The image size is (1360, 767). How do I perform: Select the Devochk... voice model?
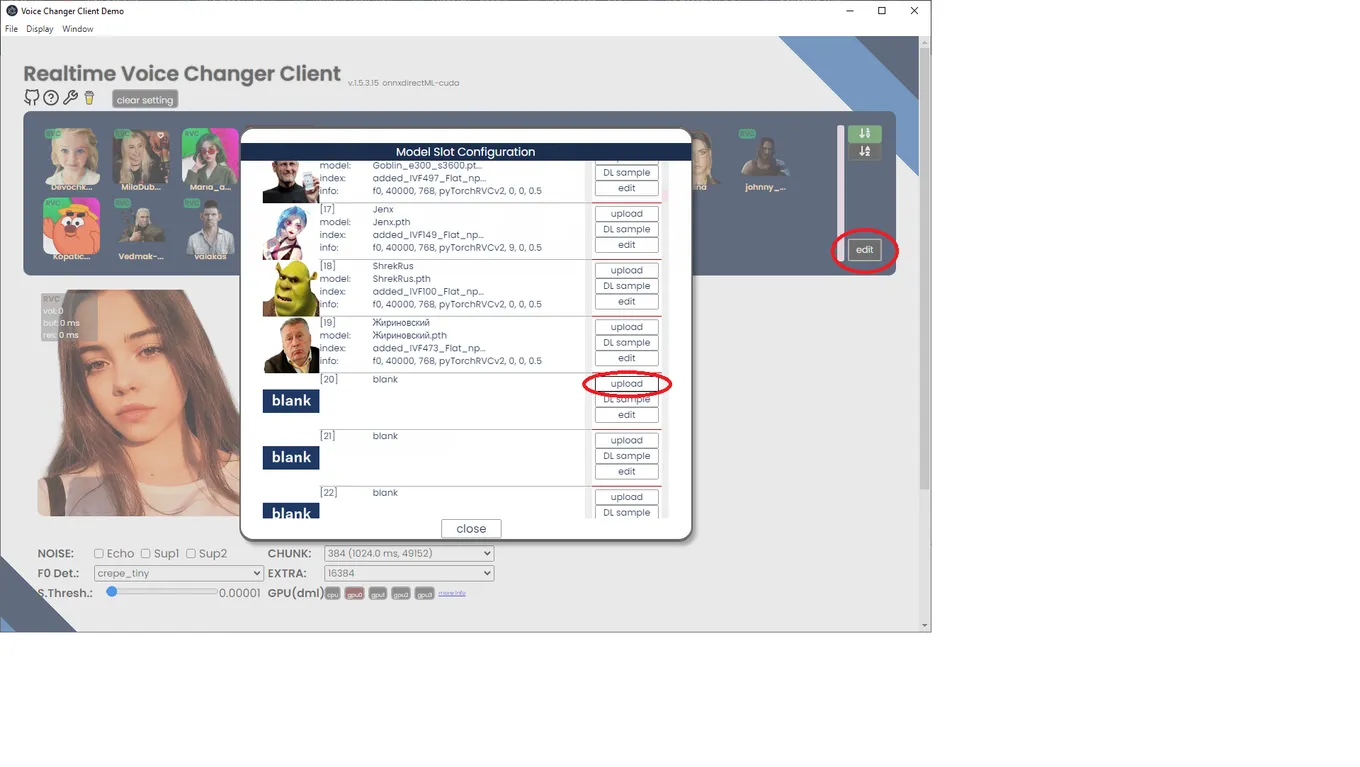coord(71,160)
